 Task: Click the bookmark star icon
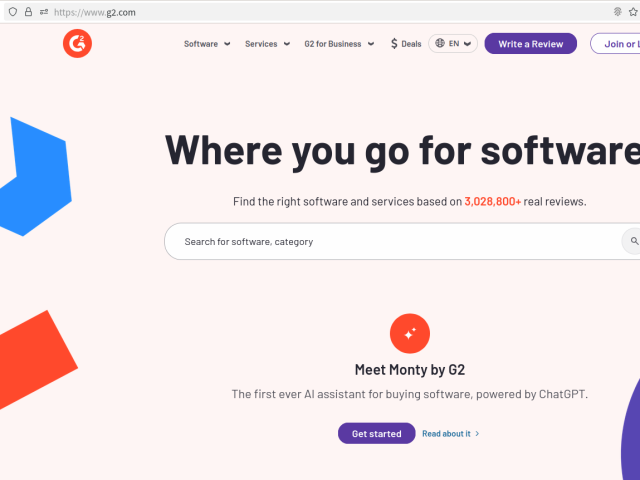click(634, 12)
